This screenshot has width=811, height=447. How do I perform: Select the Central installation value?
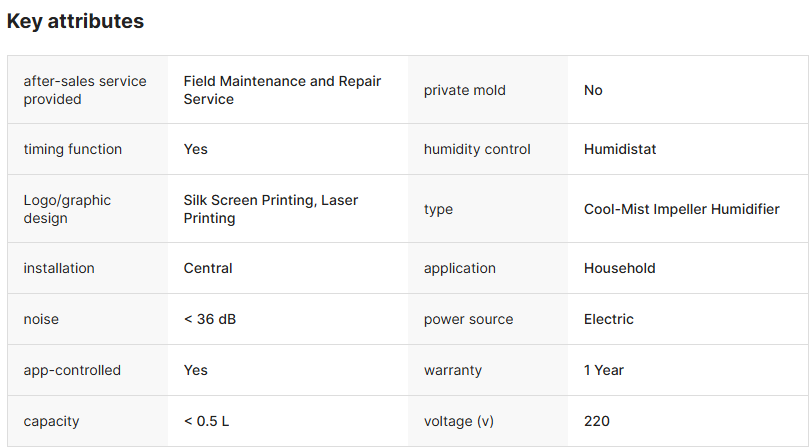[208, 268]
